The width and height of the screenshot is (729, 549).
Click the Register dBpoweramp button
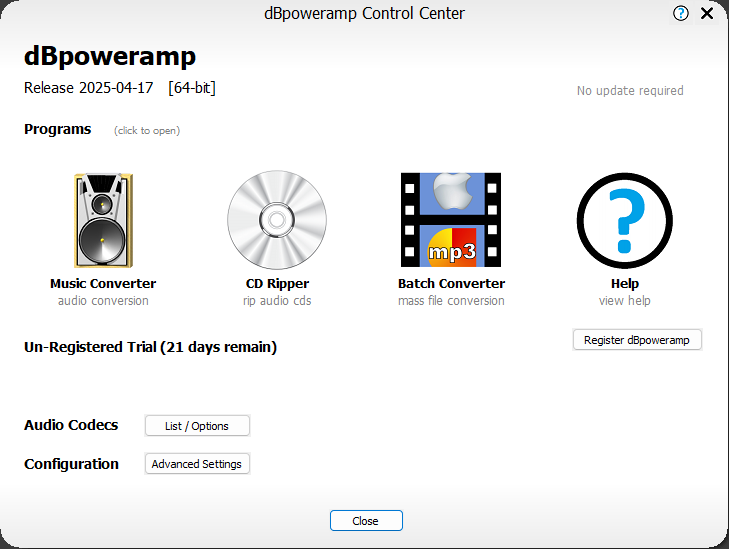click(x=637, y=340)
